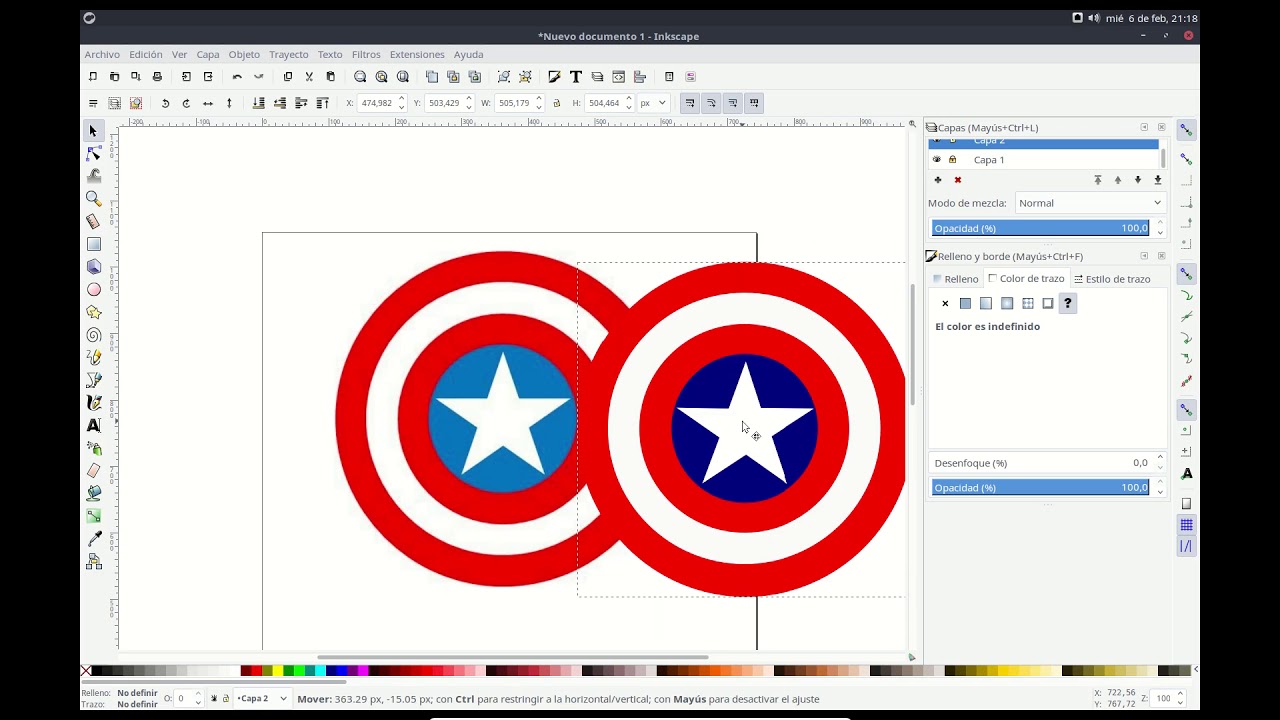
Task: Click the Print document icon
Action: coord(157,77)
